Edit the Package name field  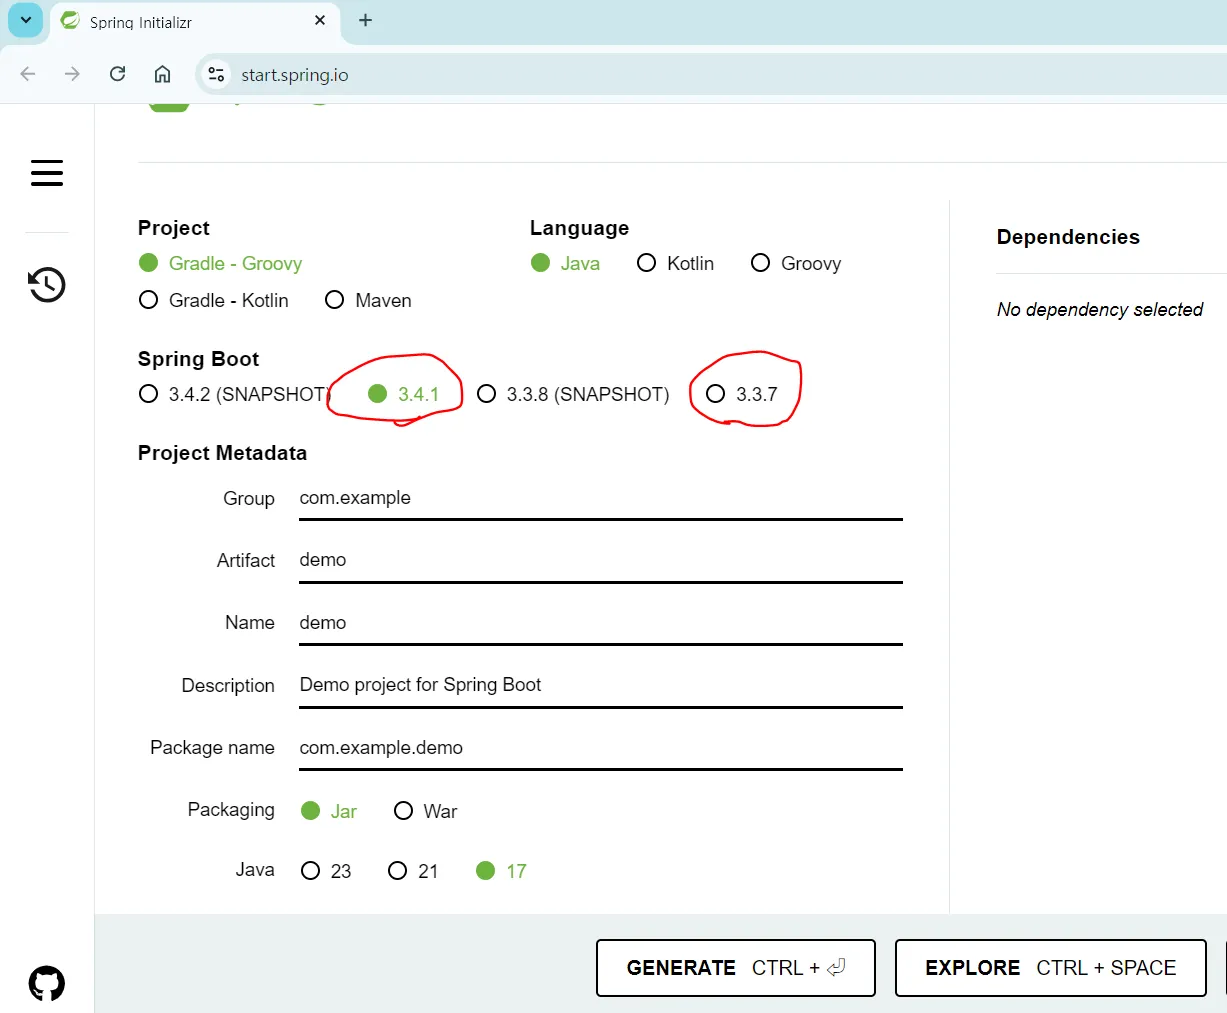click(x=601, y=748)
